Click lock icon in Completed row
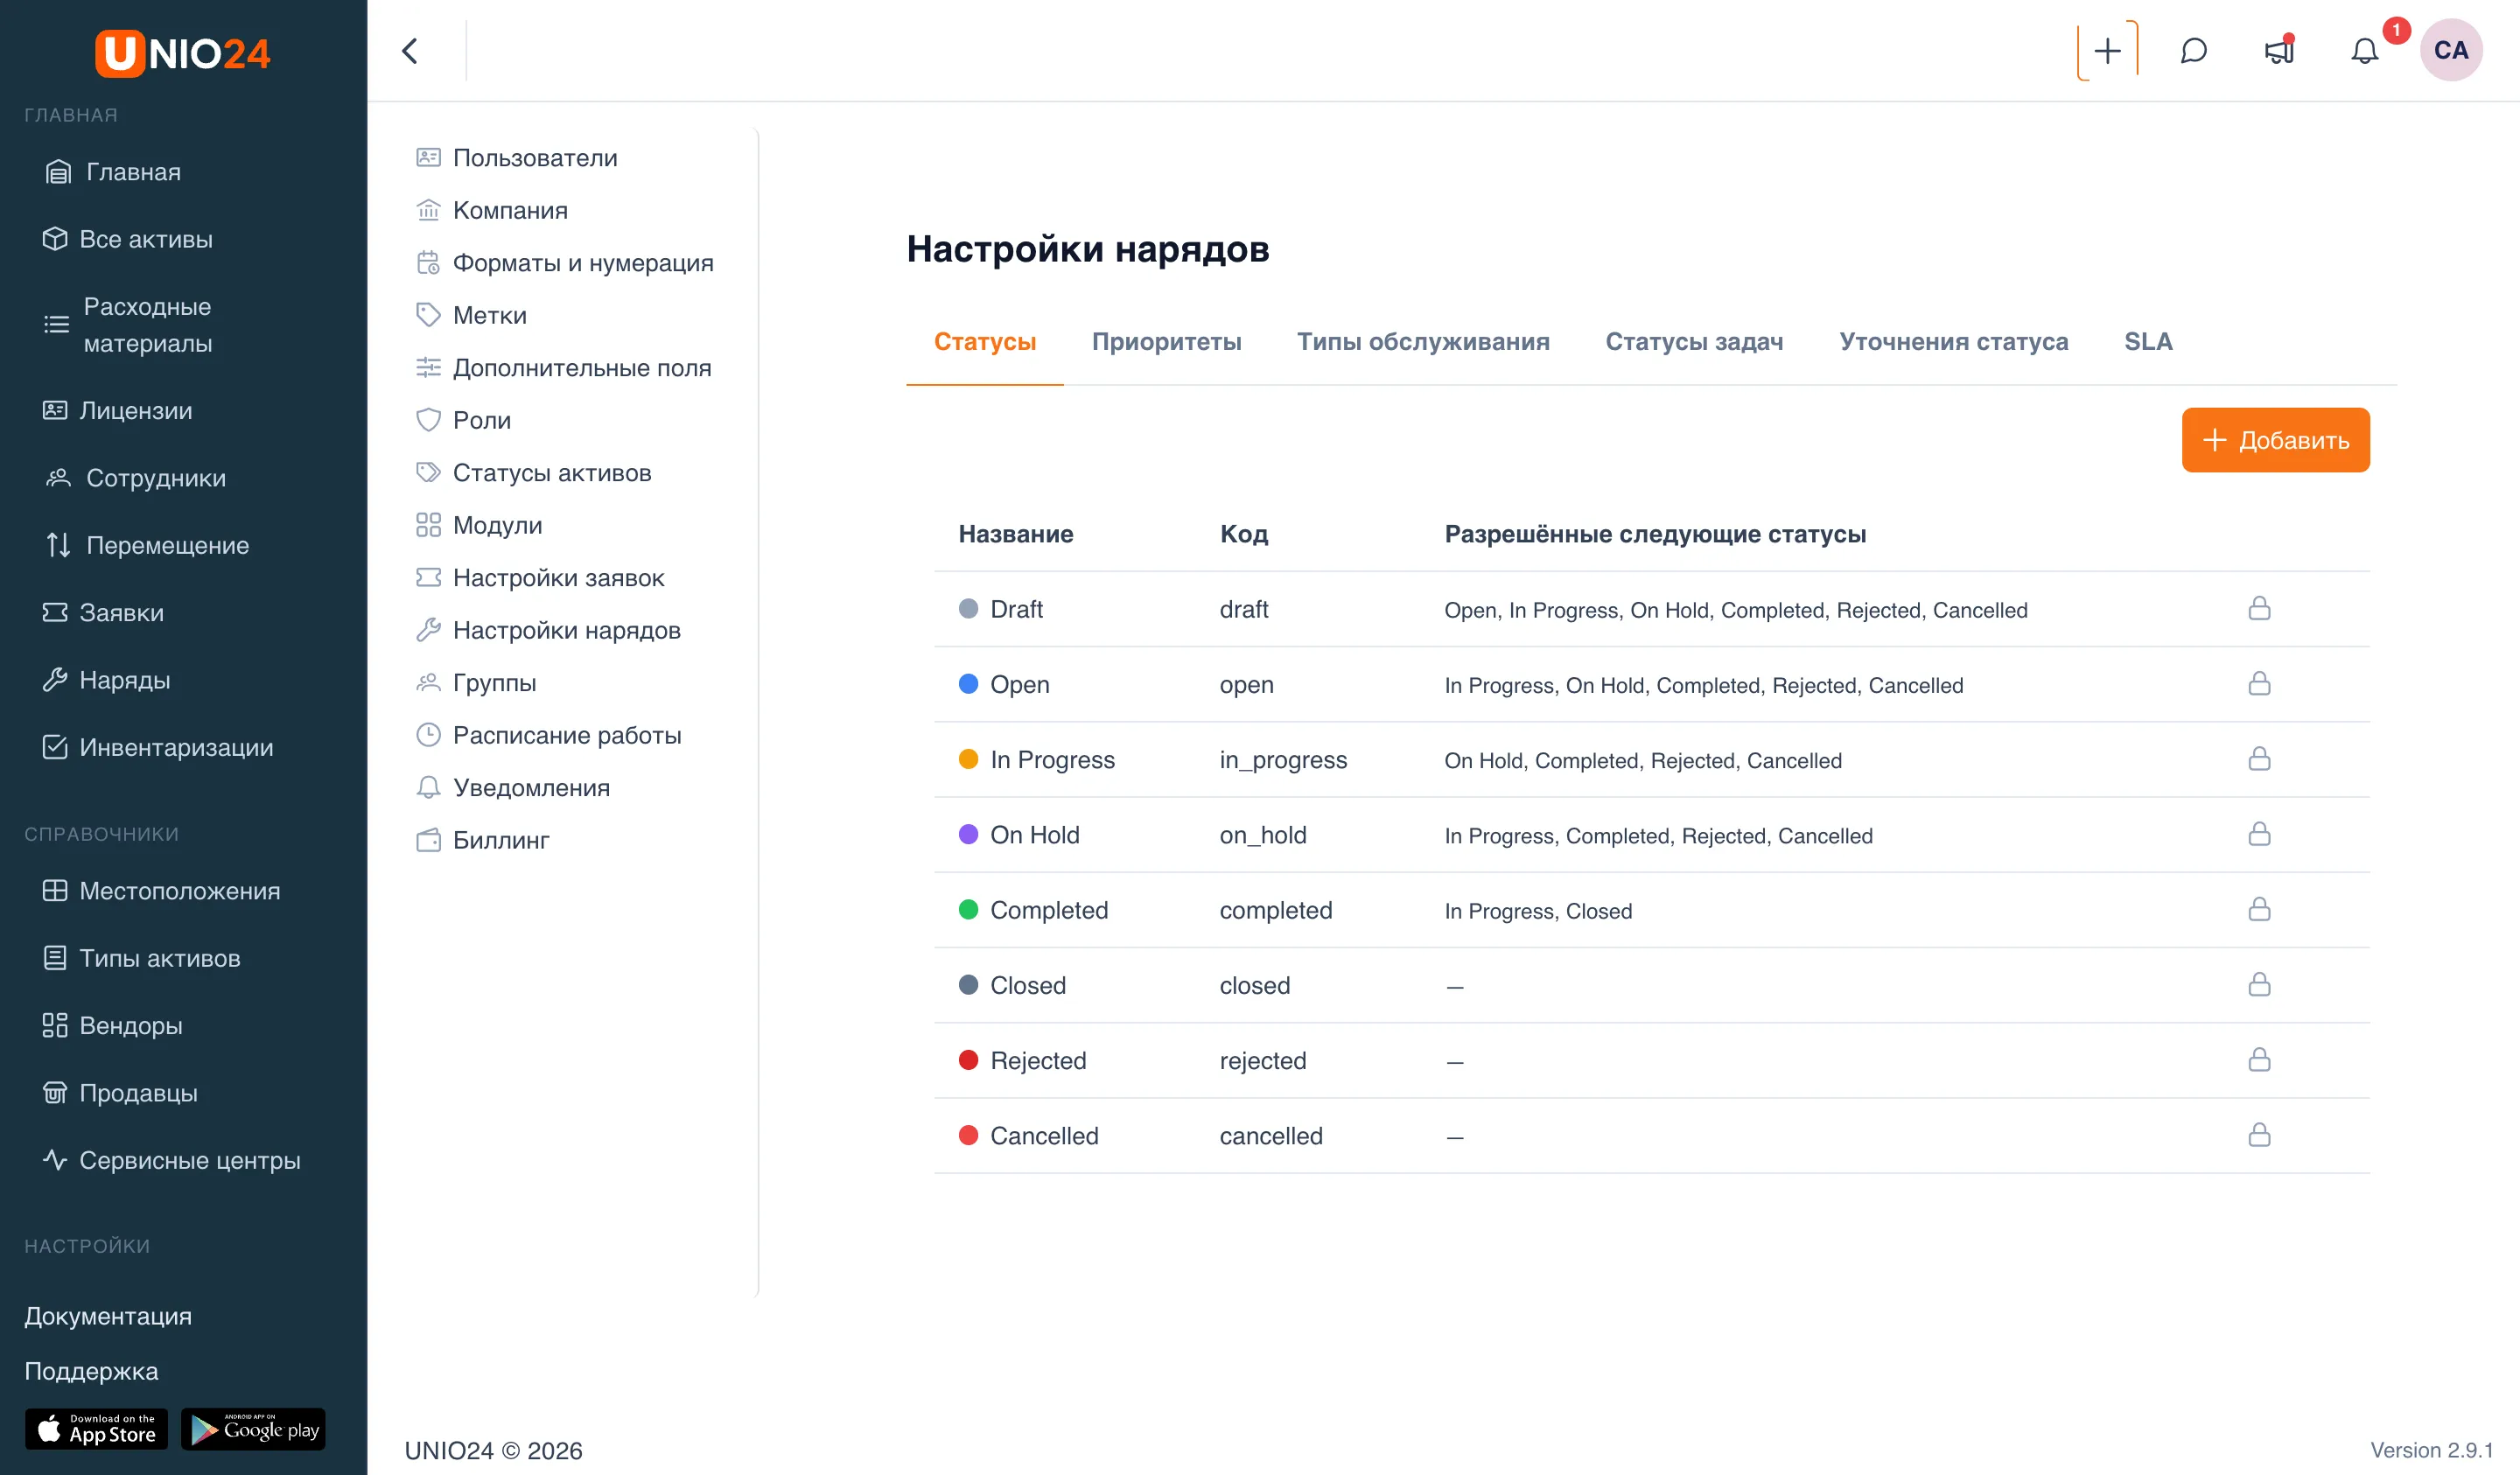 (x=2259, y=910)
